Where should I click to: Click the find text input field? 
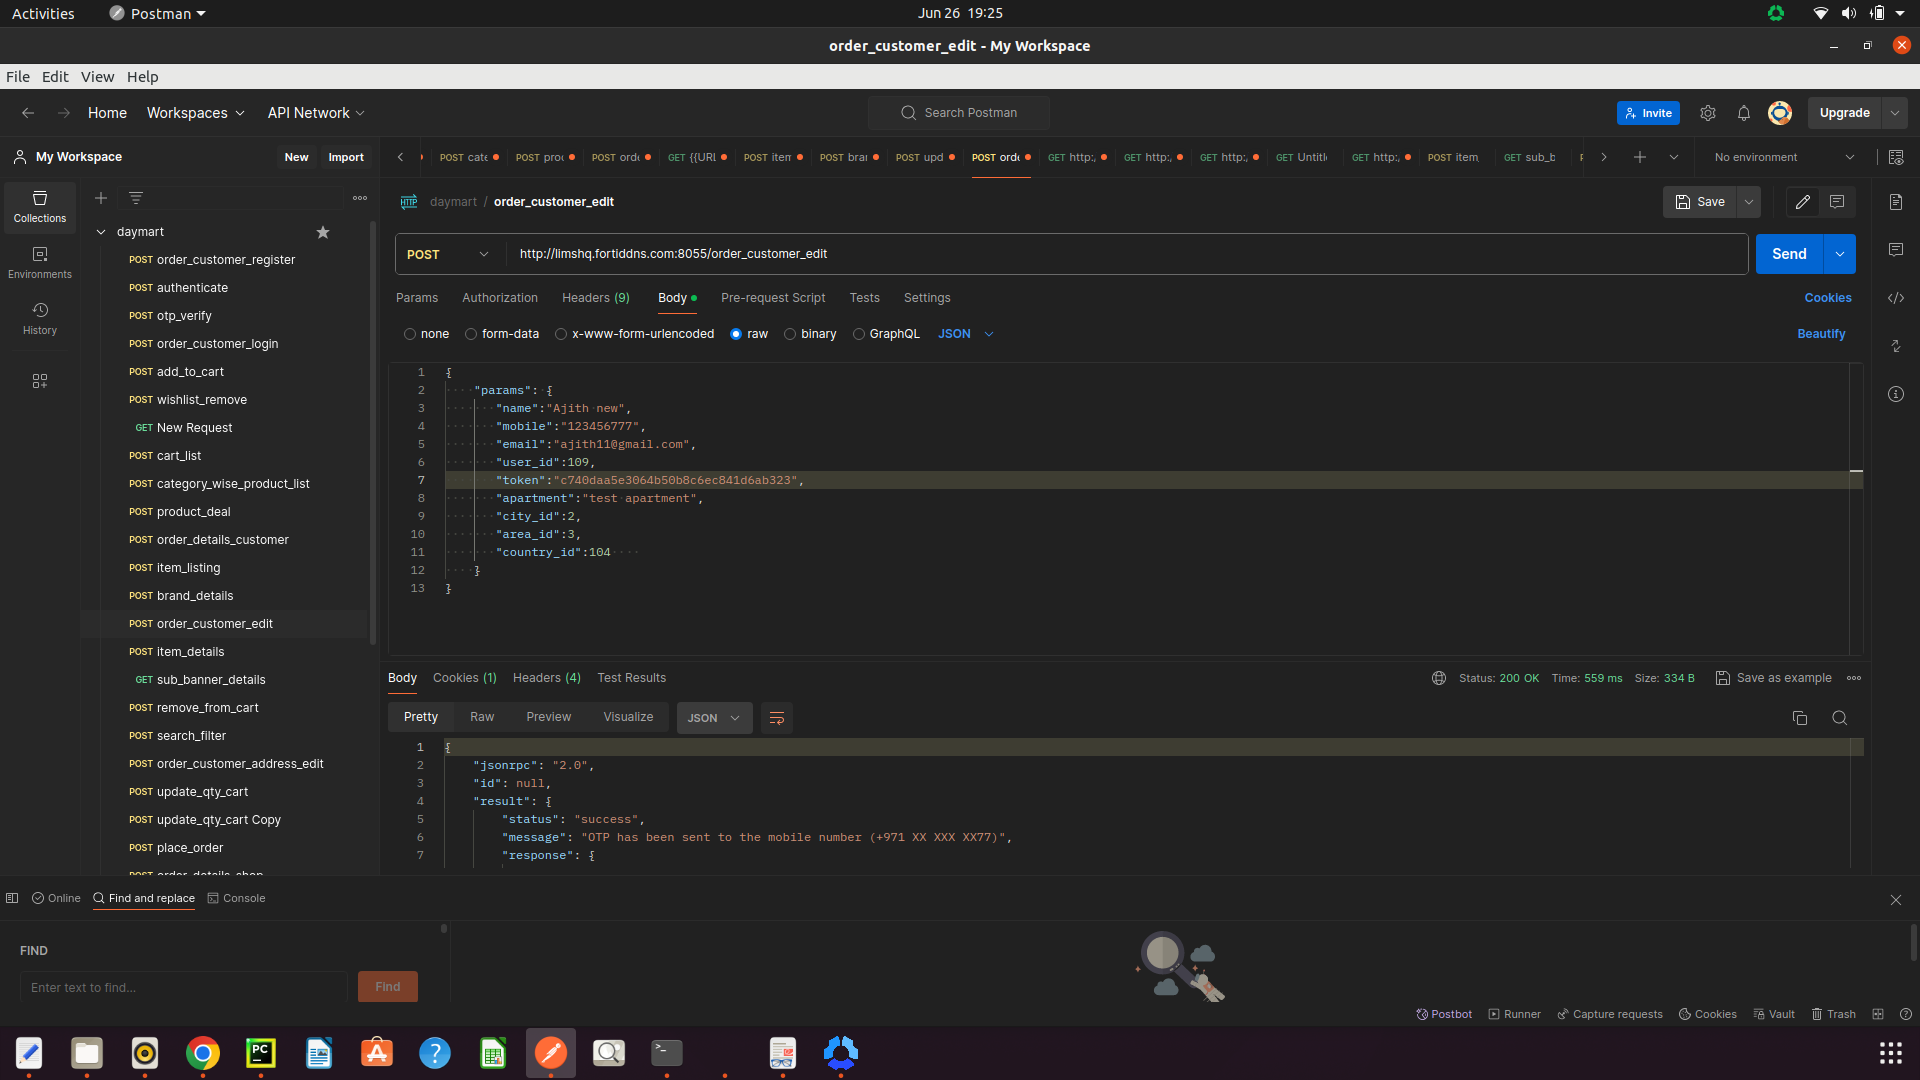[x=184, y=987]
